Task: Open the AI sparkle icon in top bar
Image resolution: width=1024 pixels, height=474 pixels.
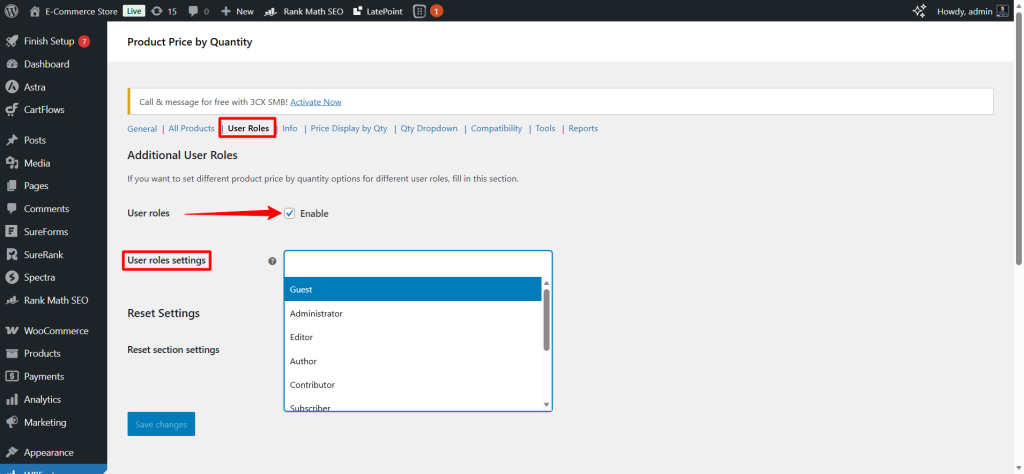Action: pos(920,11)
